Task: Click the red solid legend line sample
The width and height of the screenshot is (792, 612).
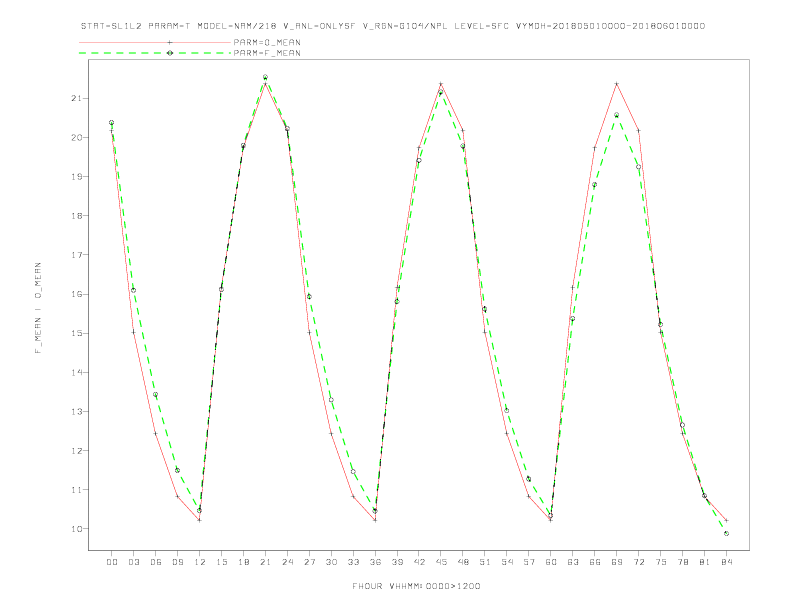Action: coord(155,42)
